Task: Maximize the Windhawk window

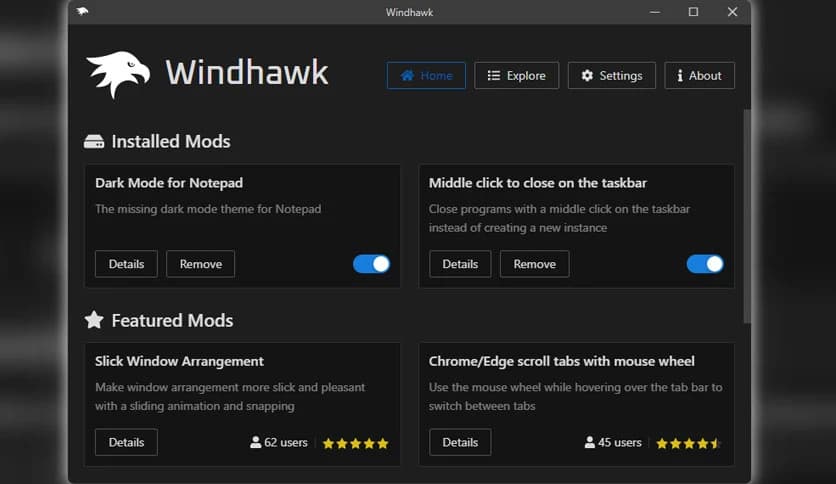Action: 693,12
